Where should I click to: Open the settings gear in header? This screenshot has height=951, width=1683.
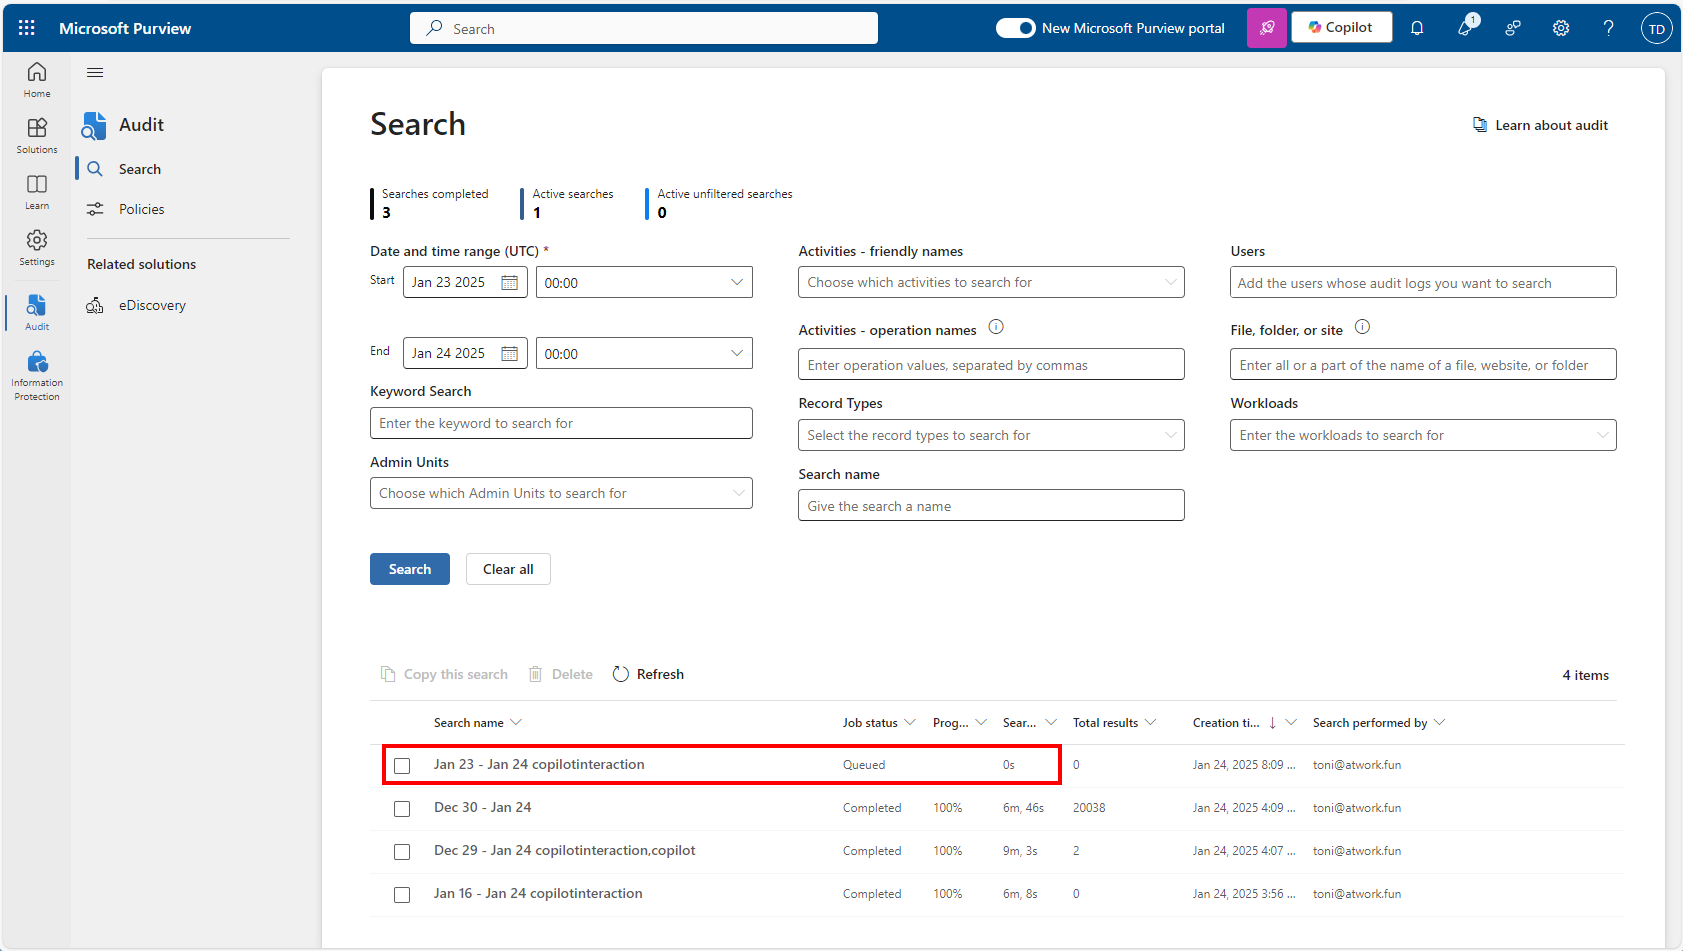[x=1560, y=28]
